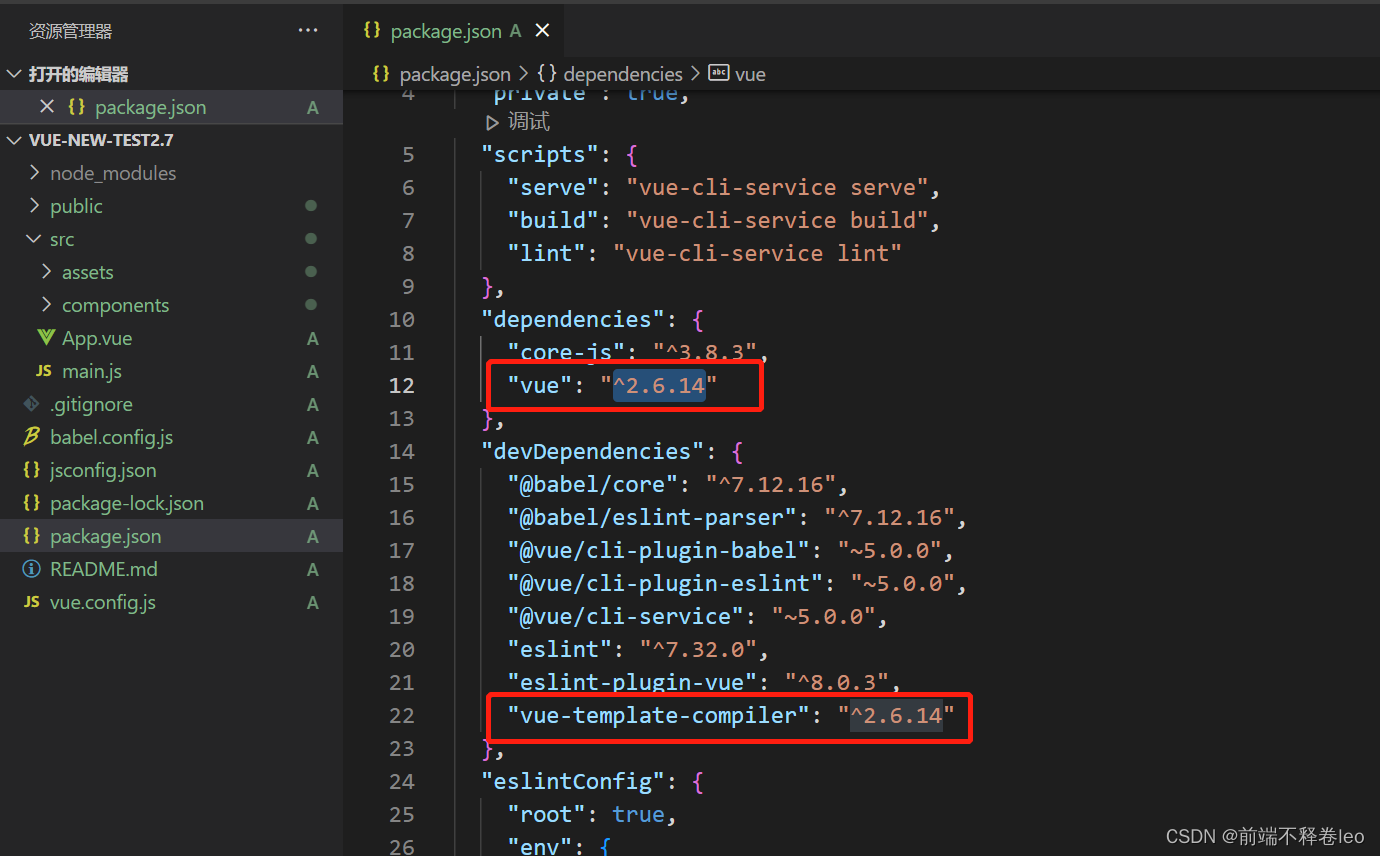
Task: Click dependencies breadcrumb segment
Action: pos(623,74)
